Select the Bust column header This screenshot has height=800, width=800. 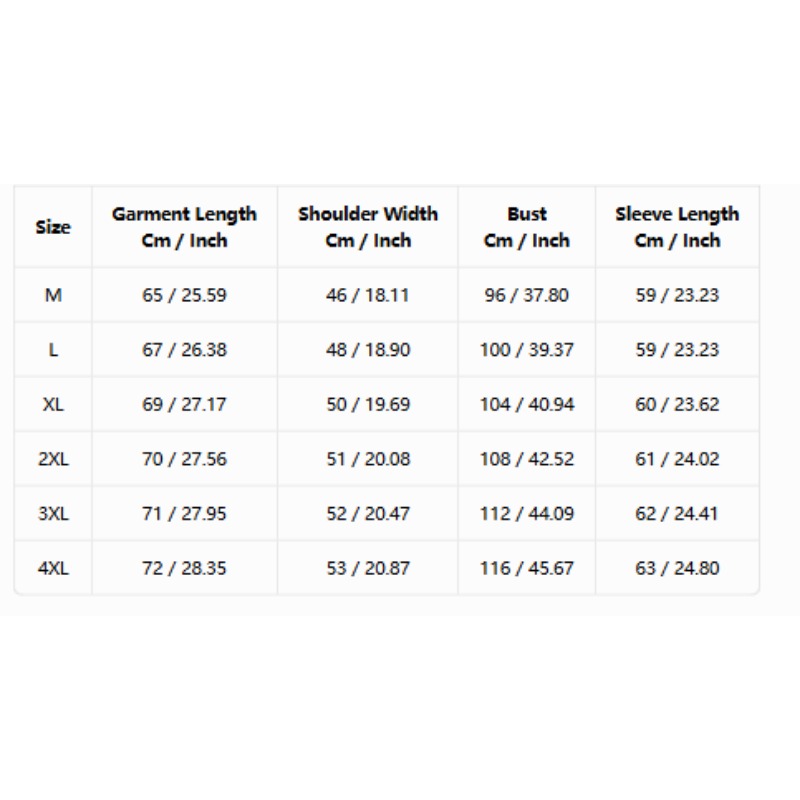(x=527, y=227)
